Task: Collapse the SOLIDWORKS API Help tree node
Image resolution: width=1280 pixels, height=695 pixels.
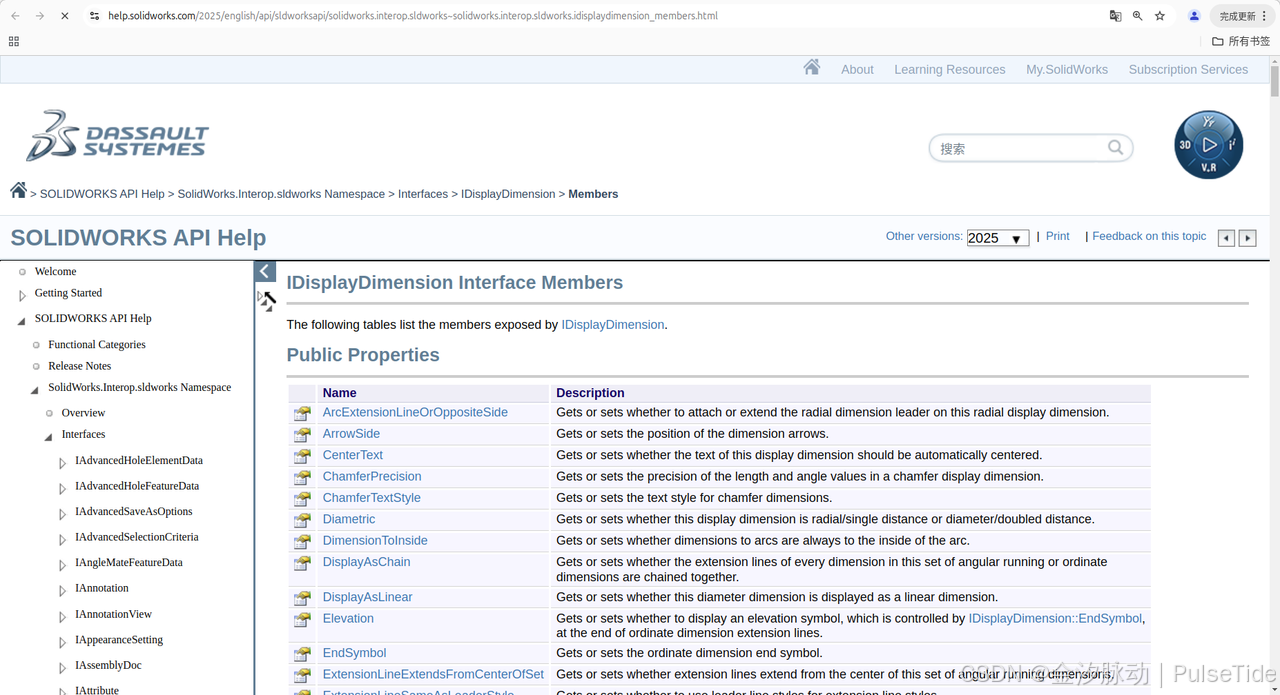Action: tap(23, 320)
